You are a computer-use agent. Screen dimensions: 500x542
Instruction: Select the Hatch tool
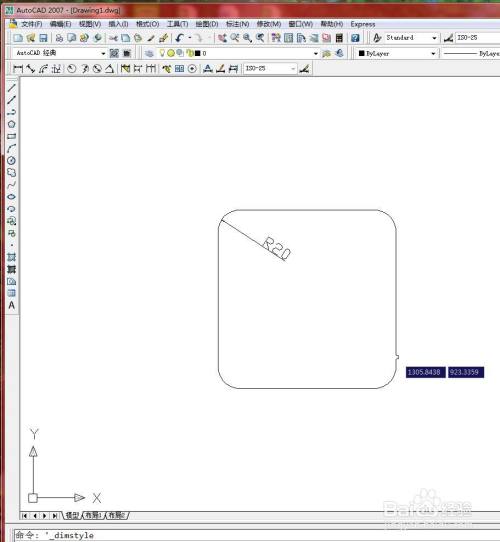[11, 257]
